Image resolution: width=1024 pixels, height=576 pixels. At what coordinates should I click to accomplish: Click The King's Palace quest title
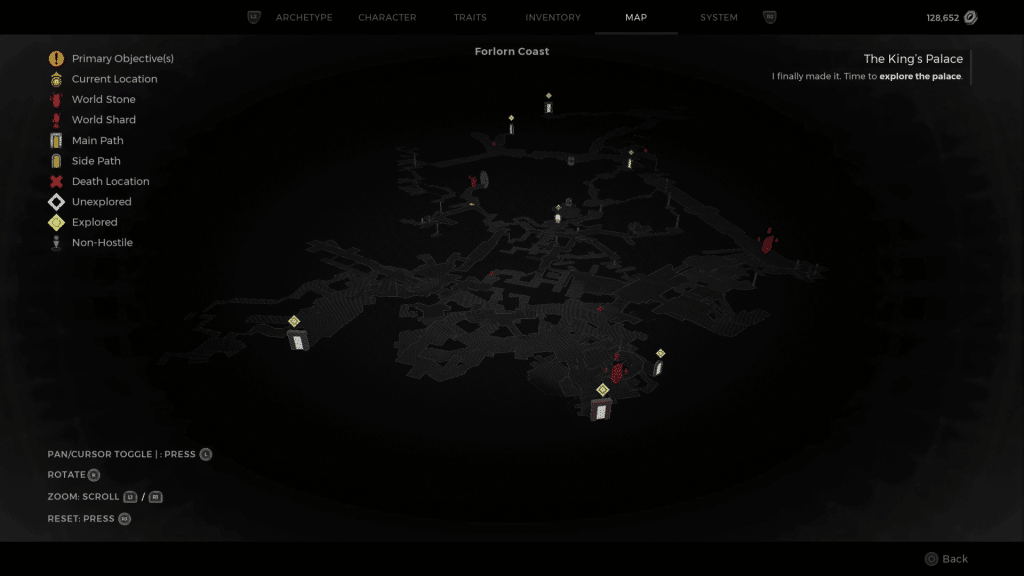point(913,59)
